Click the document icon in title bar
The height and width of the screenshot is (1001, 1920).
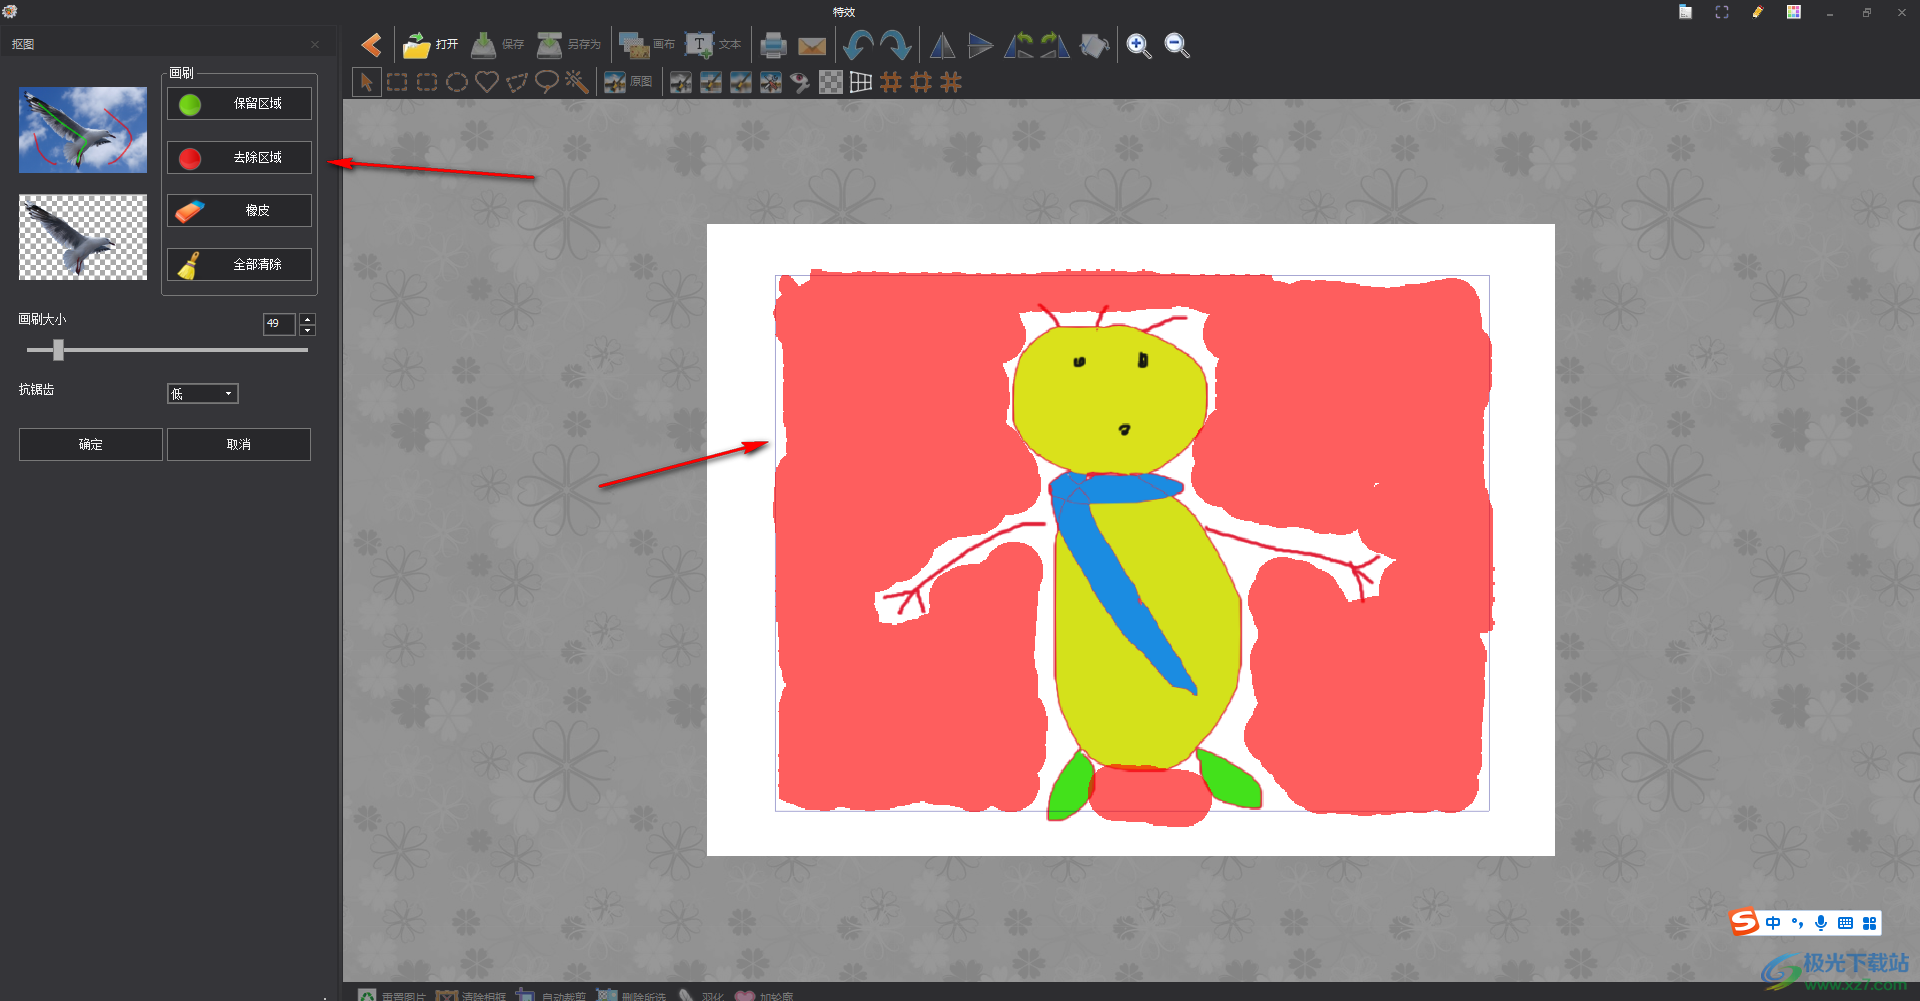pyautogui.click(x=1686, y=12)
